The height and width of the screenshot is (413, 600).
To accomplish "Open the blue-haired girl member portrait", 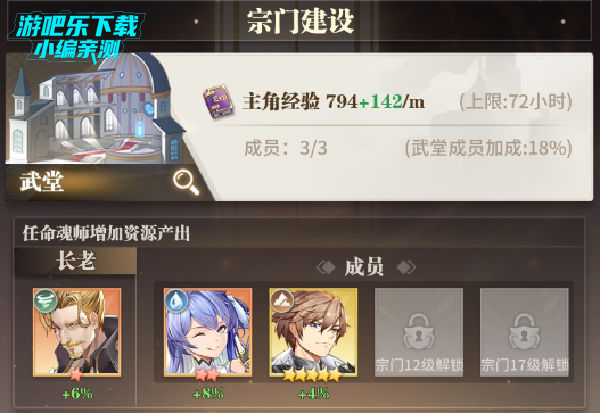I will (x=208, y=333).
